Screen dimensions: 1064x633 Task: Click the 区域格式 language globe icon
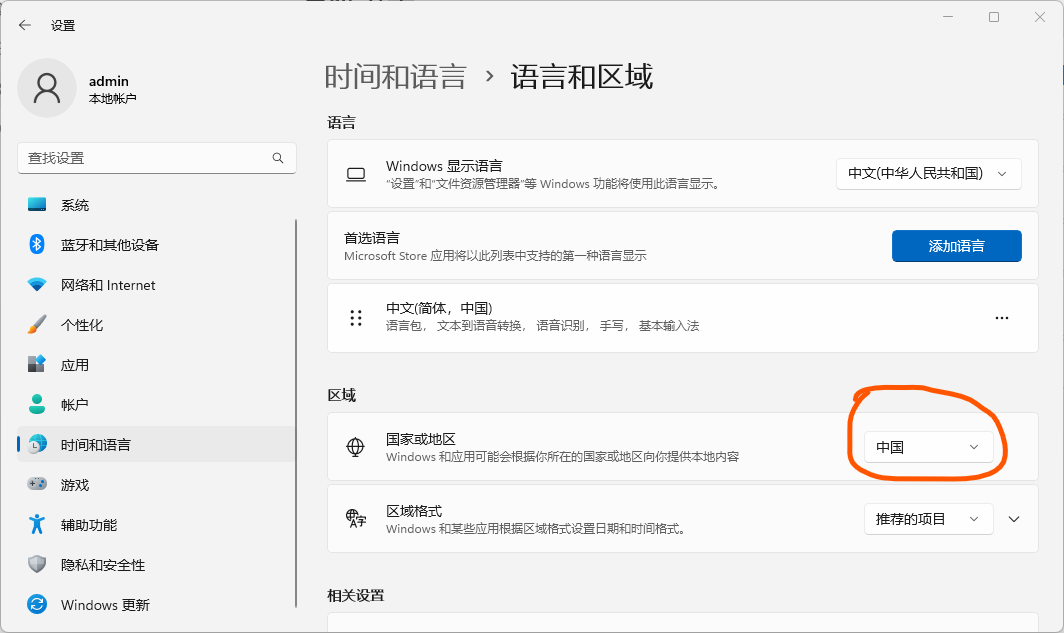coord(356,519)
